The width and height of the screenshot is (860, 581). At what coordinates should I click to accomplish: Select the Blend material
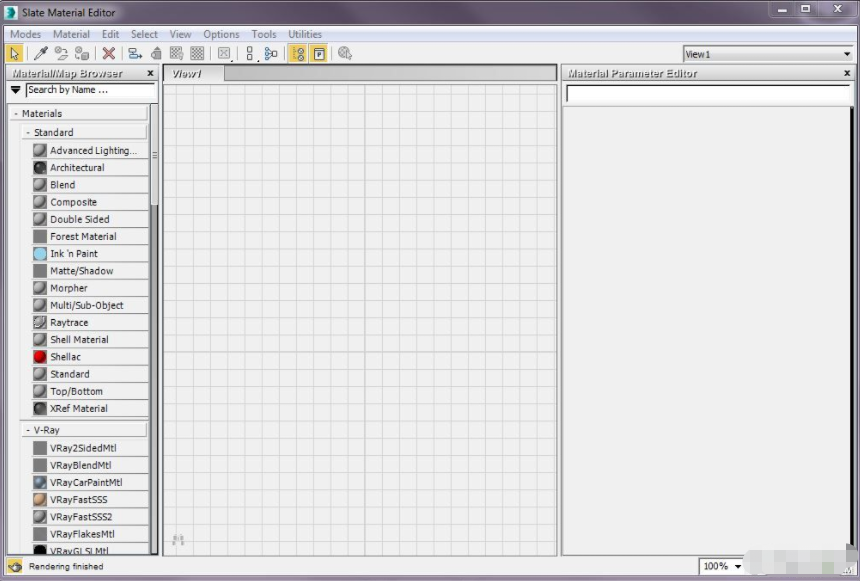coord(90,185)
